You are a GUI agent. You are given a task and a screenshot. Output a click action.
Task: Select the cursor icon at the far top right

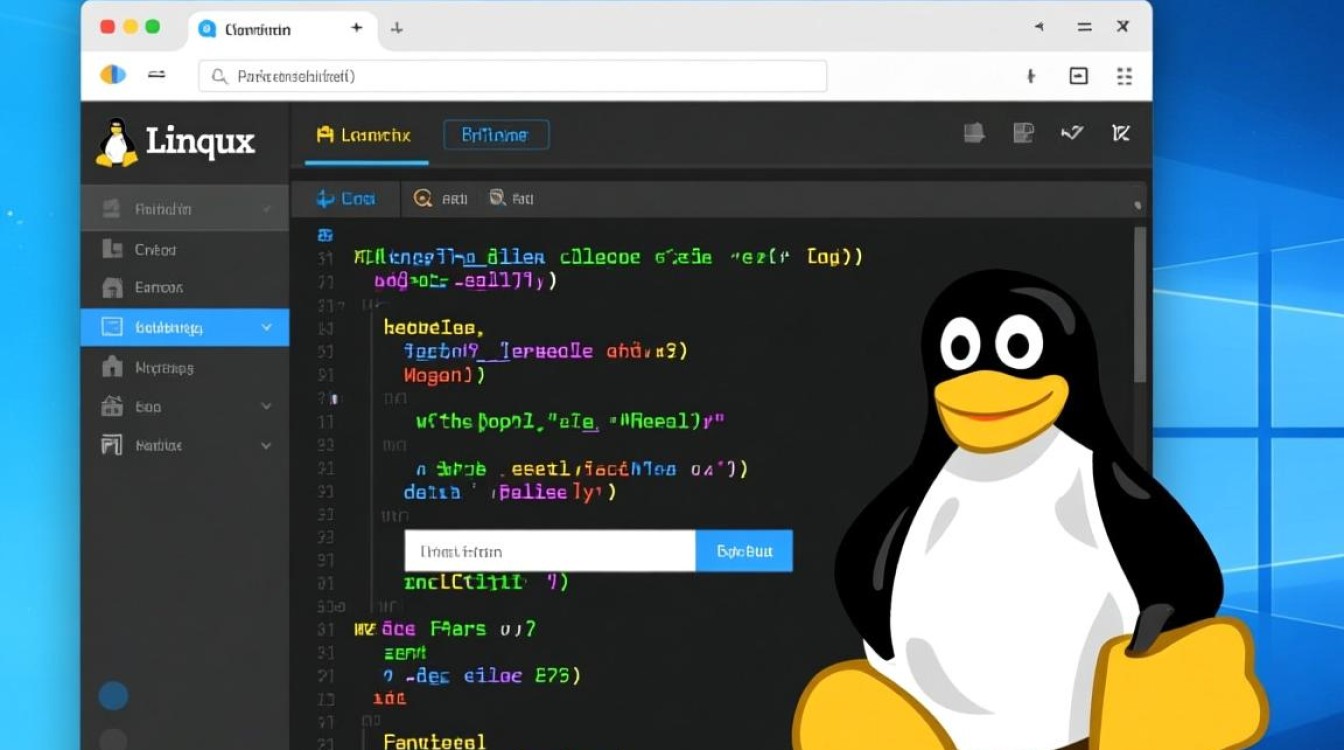pyautogui.click(x=1121, y=132)
